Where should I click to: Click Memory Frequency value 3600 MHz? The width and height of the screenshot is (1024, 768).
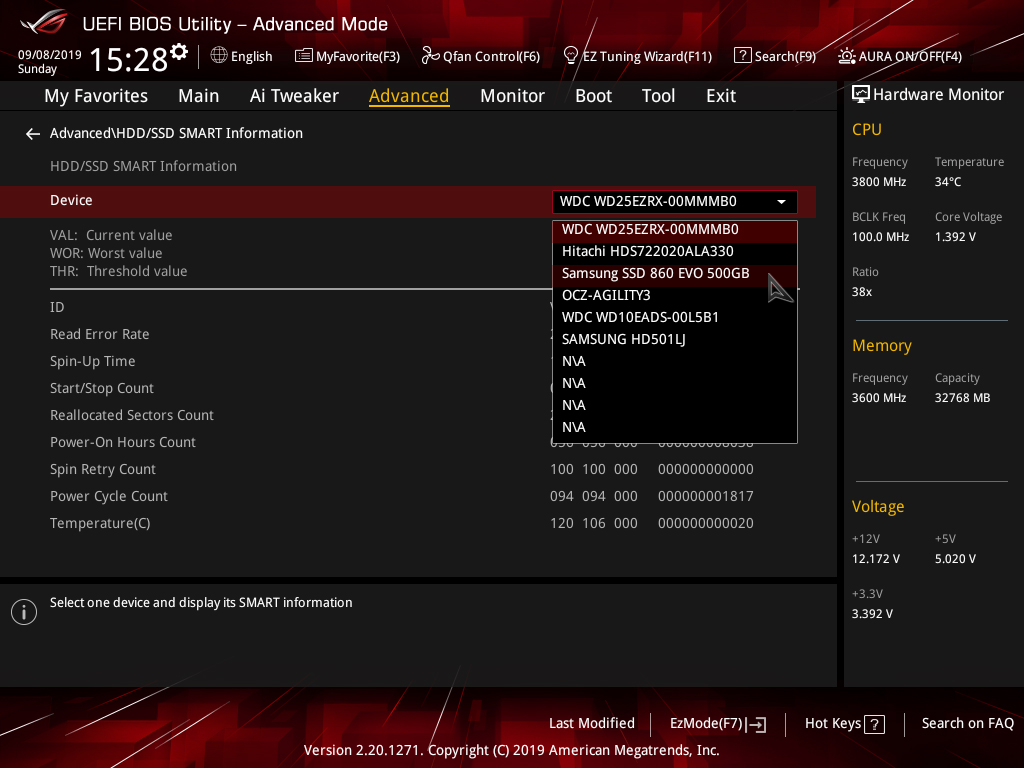pyautogui.click(x=879, y=398)
